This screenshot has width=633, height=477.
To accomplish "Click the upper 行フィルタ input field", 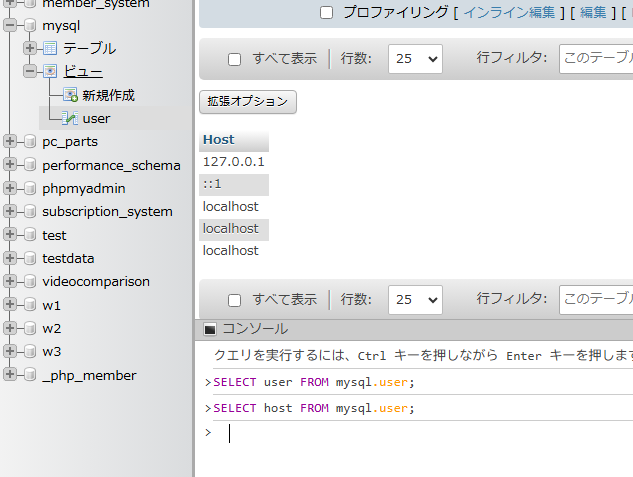I will pyautogui.click(x=595, y=59).
